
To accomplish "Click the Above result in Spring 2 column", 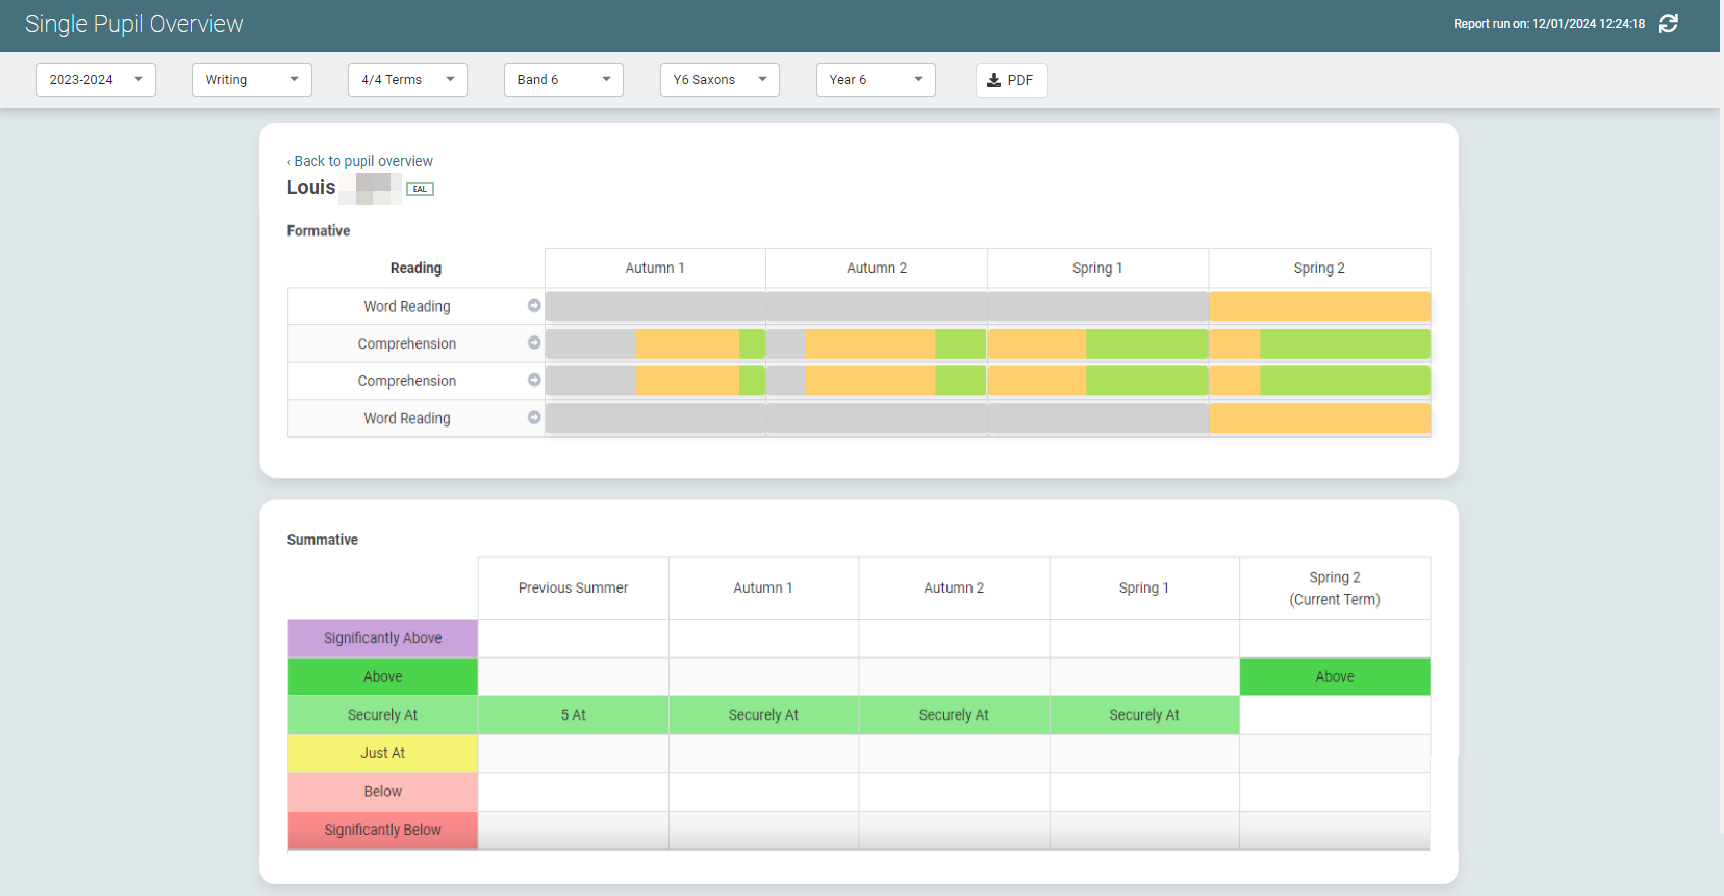I will pyautogui.click(x=1335, y=677).
